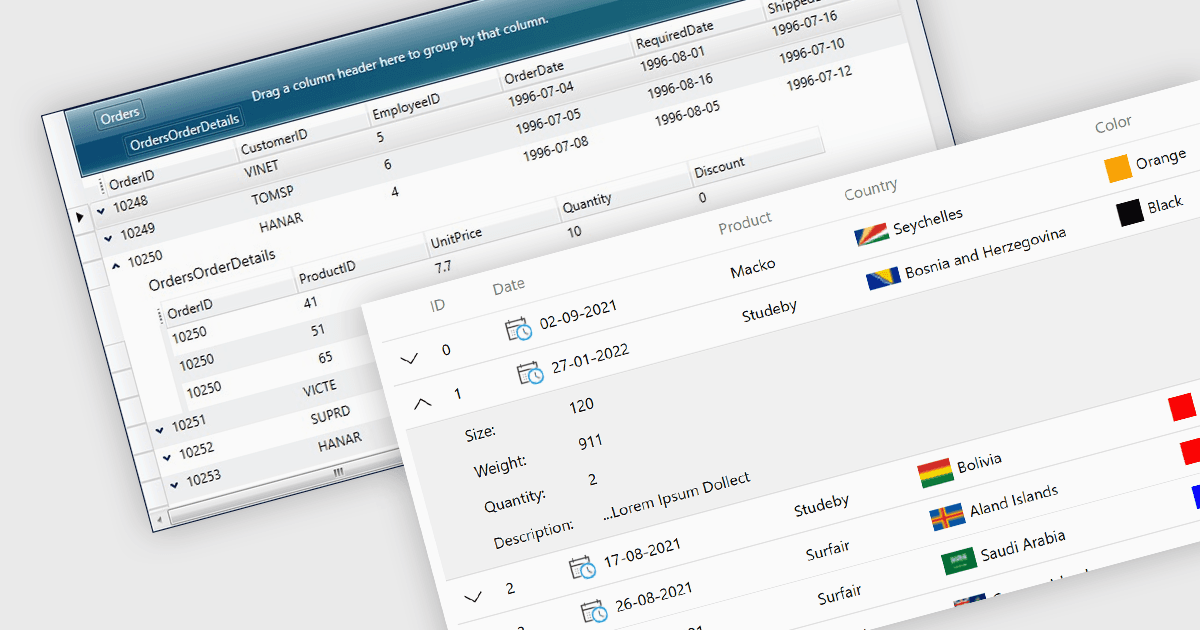Click the unit price 7.7 cell
1200x630 pixels.
tap(443, 267)
